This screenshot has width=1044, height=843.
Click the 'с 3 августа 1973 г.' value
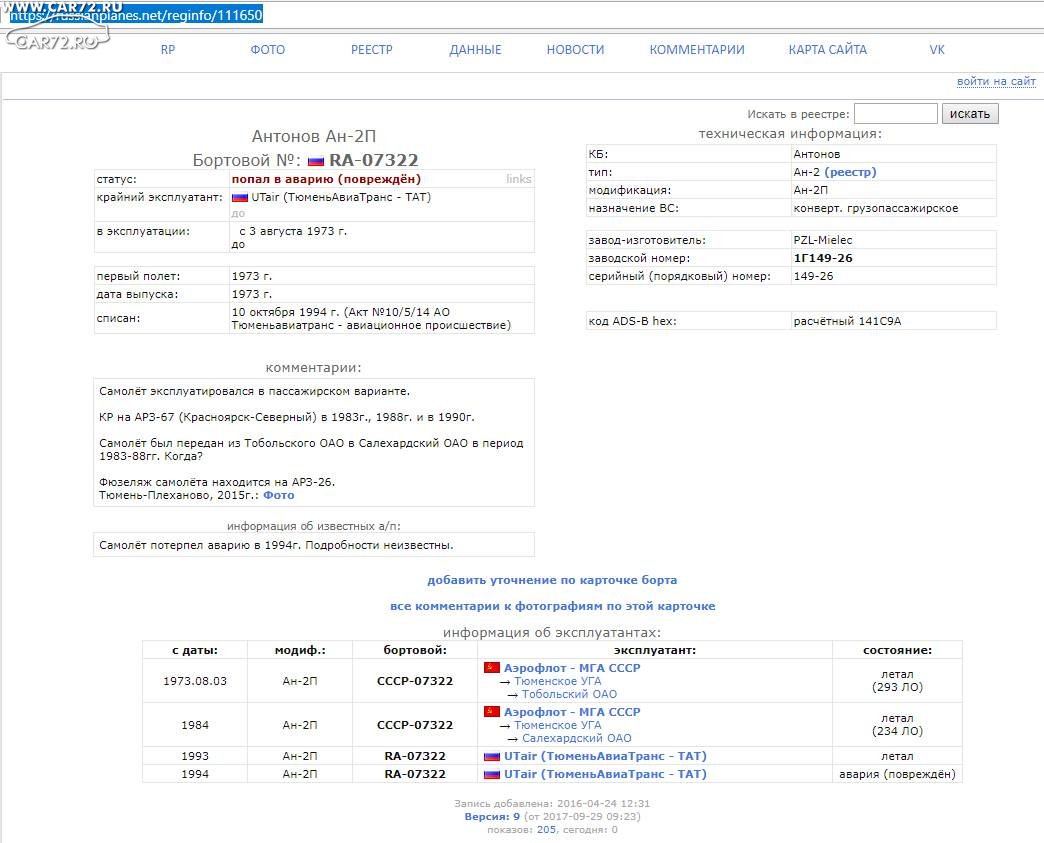pos(293,231)
